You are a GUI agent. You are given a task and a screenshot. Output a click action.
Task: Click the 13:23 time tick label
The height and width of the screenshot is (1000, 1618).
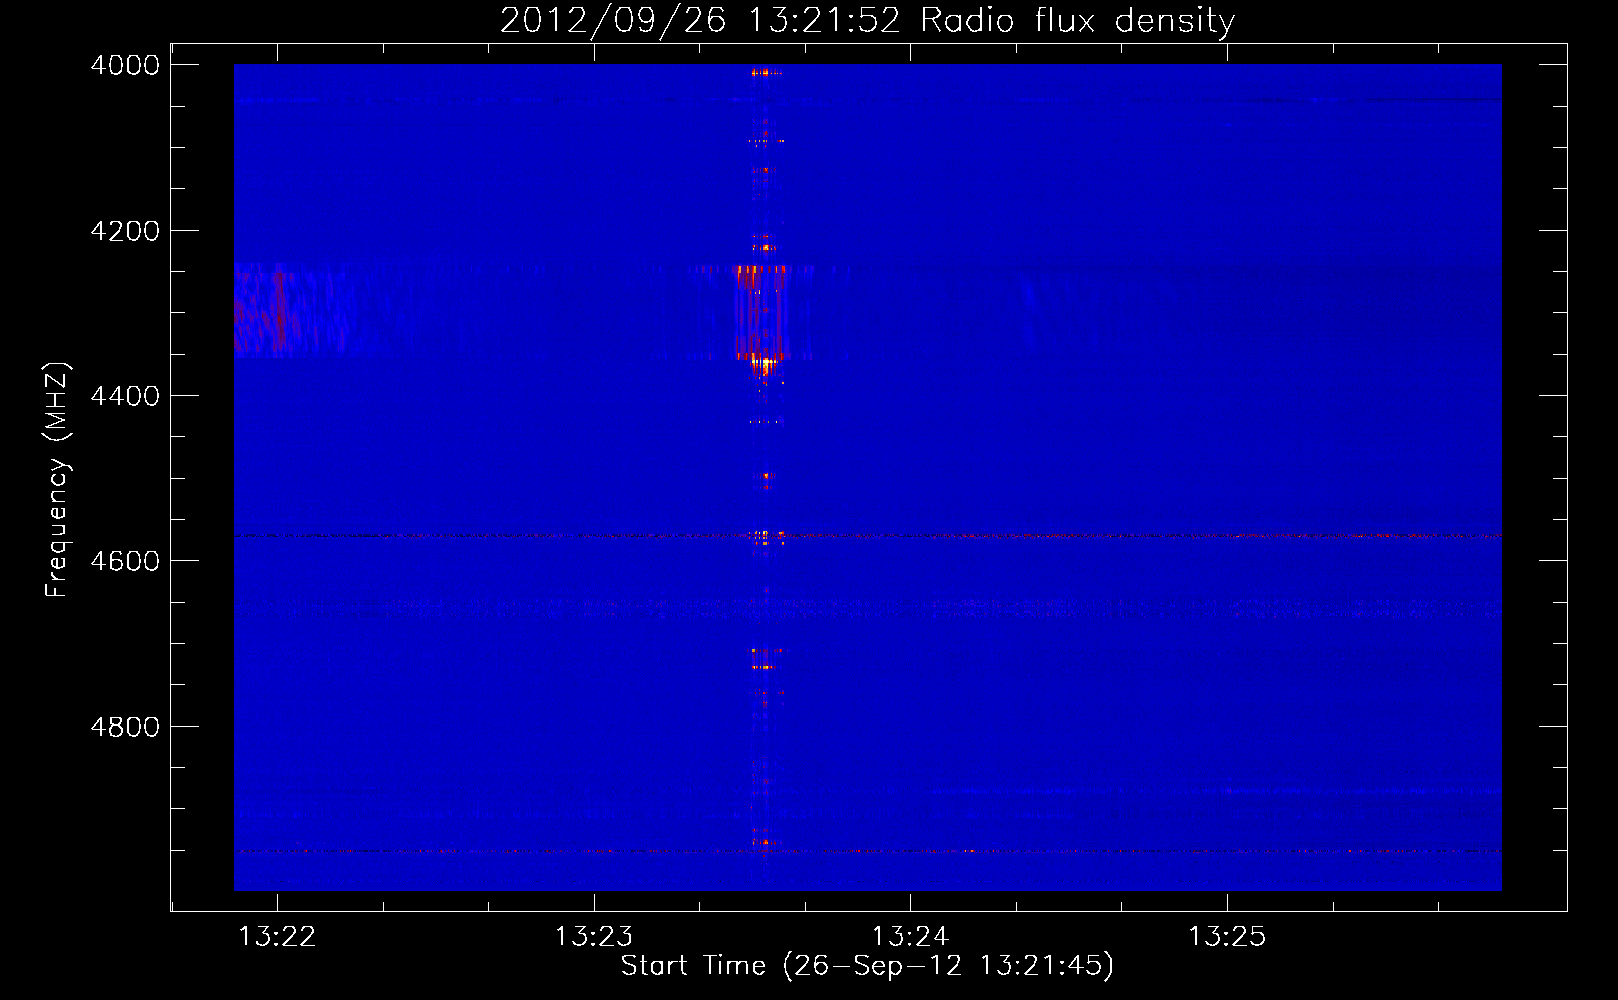coord(594,937)
